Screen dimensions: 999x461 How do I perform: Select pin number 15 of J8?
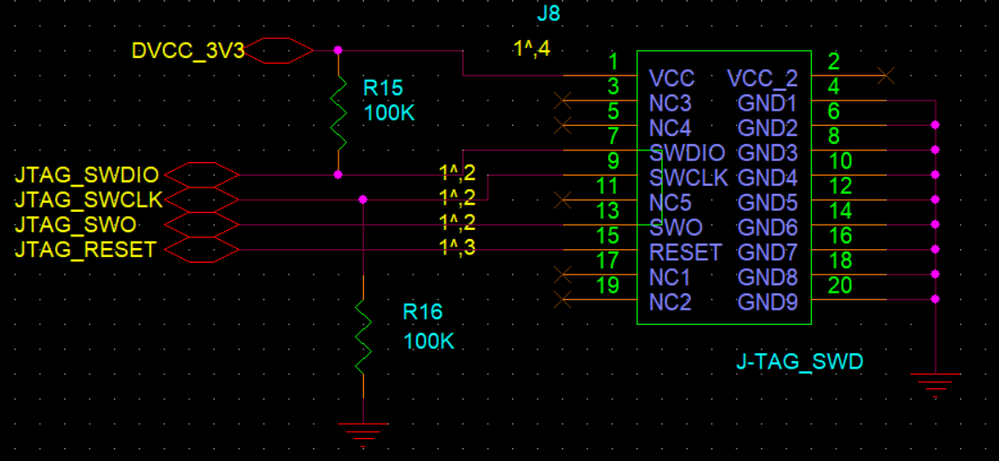click(x=607, y=236)
